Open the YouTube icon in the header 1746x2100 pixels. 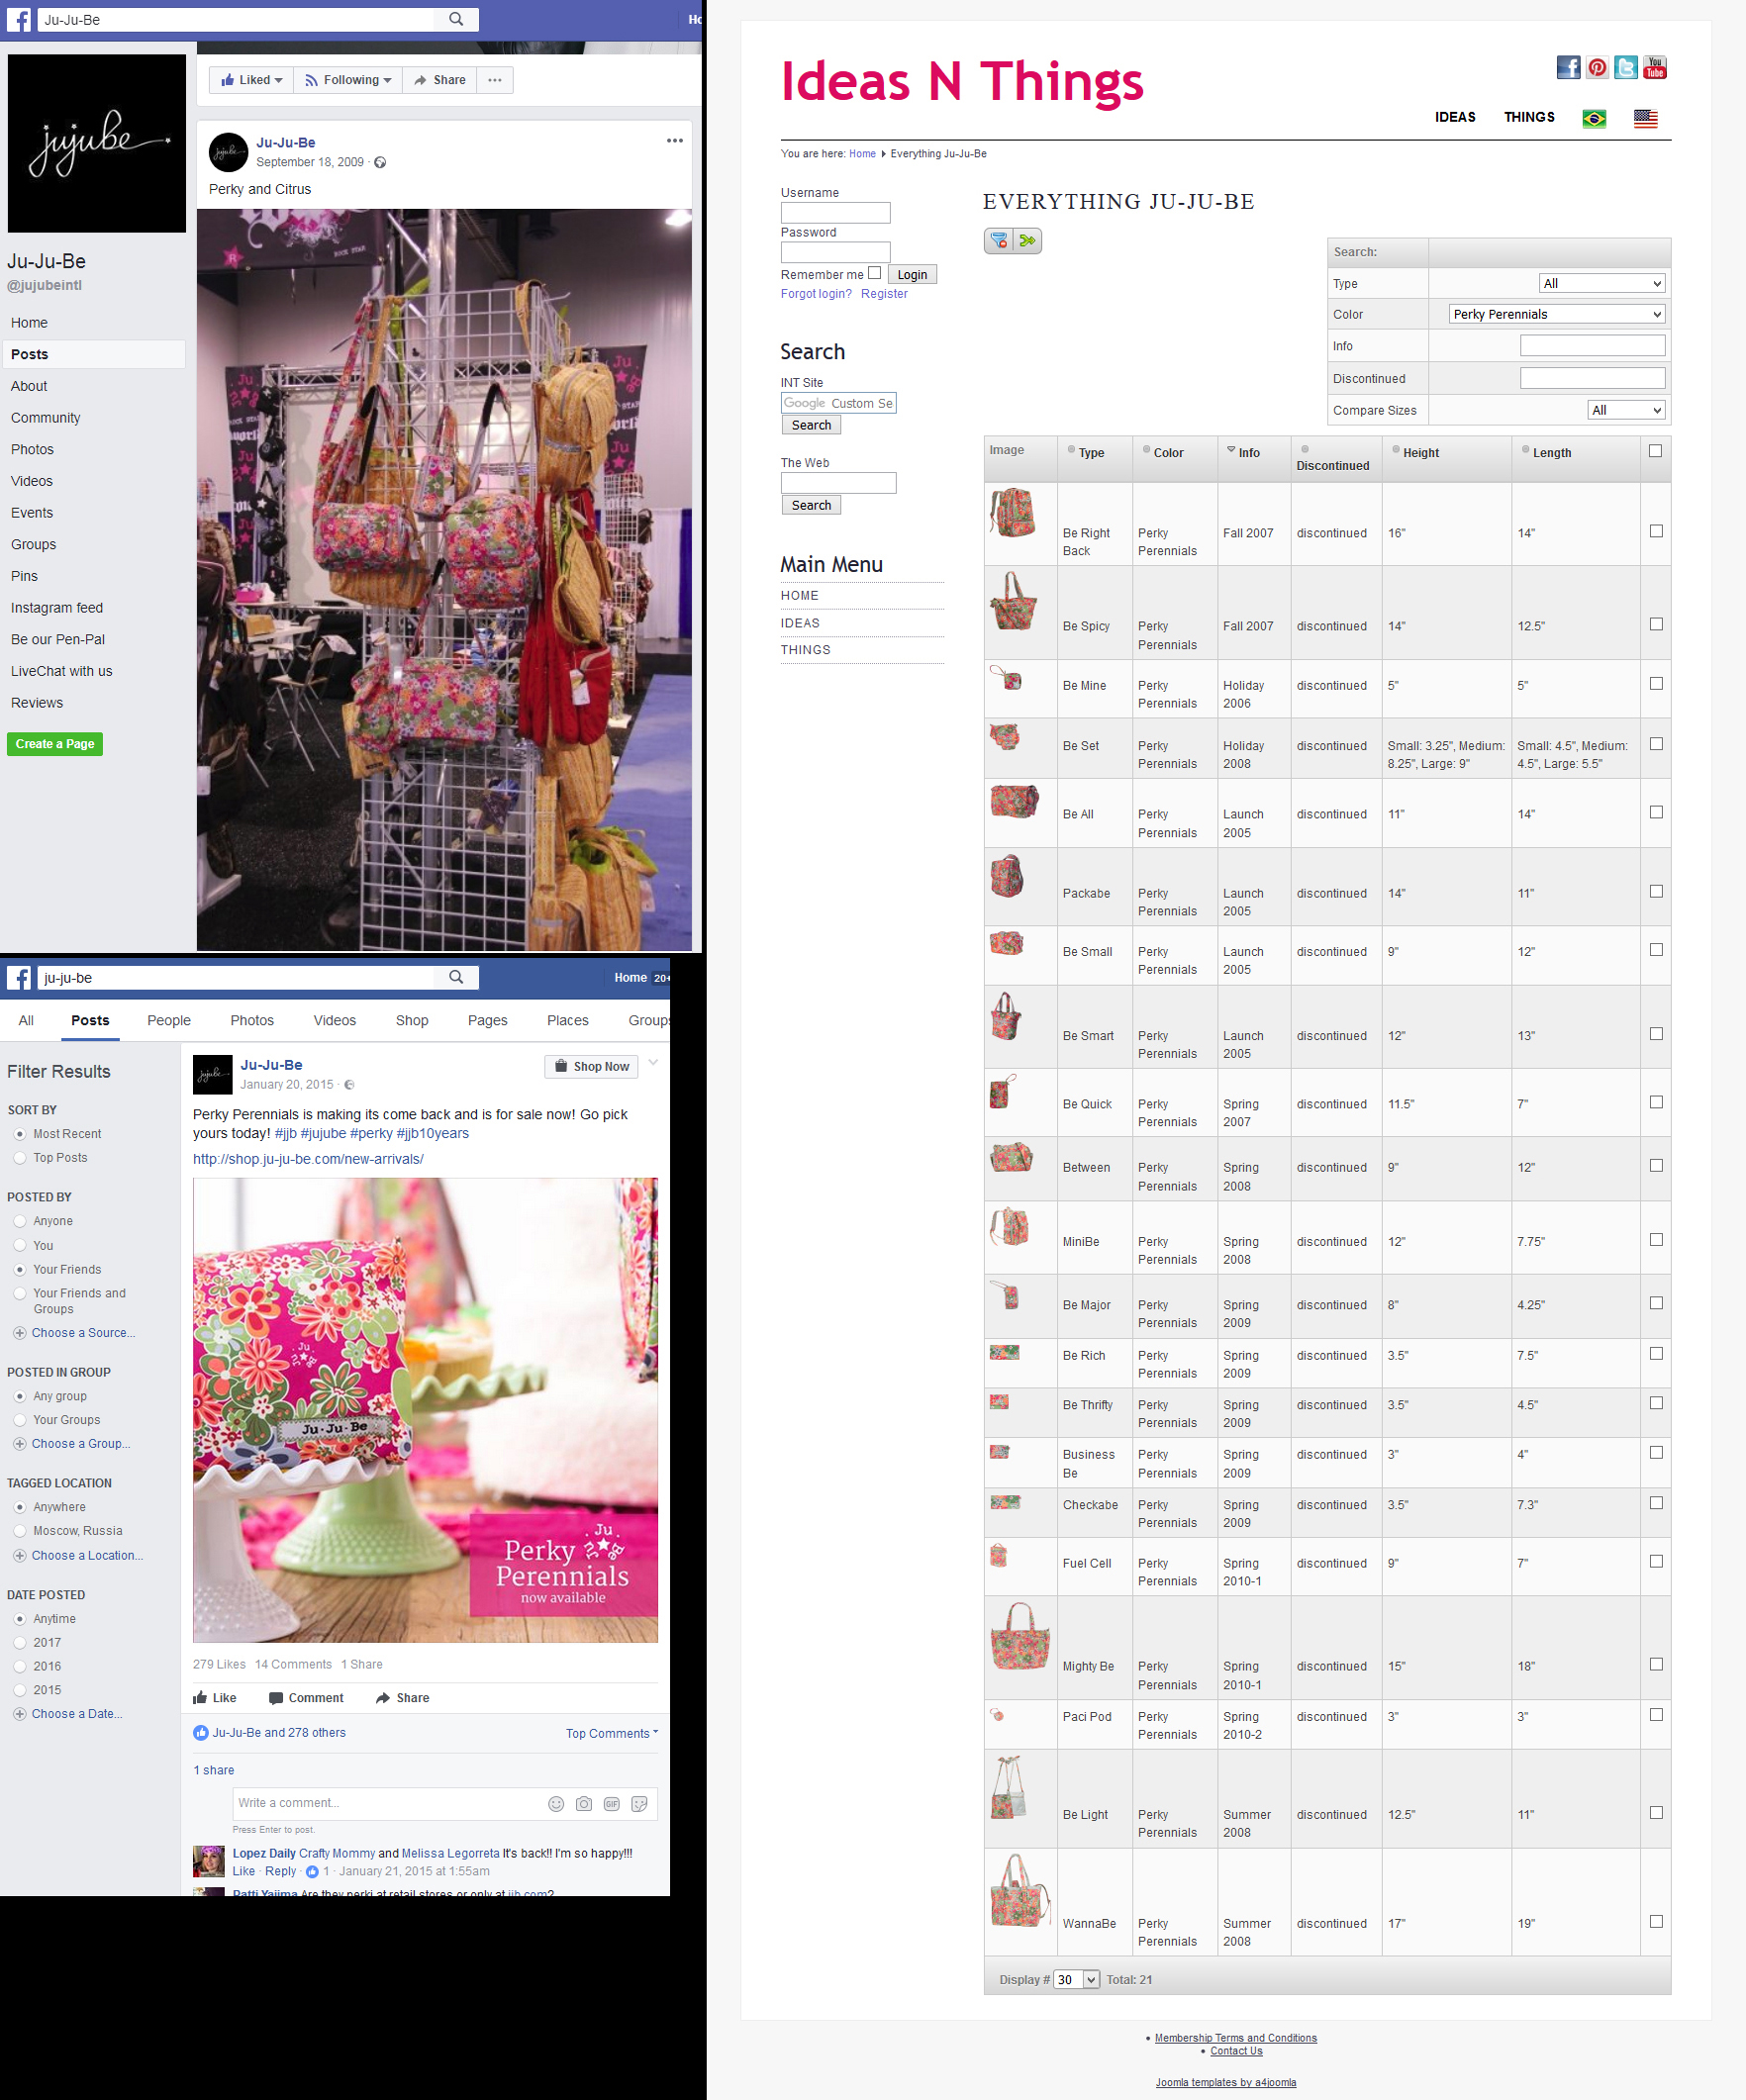coord(1655,67)
